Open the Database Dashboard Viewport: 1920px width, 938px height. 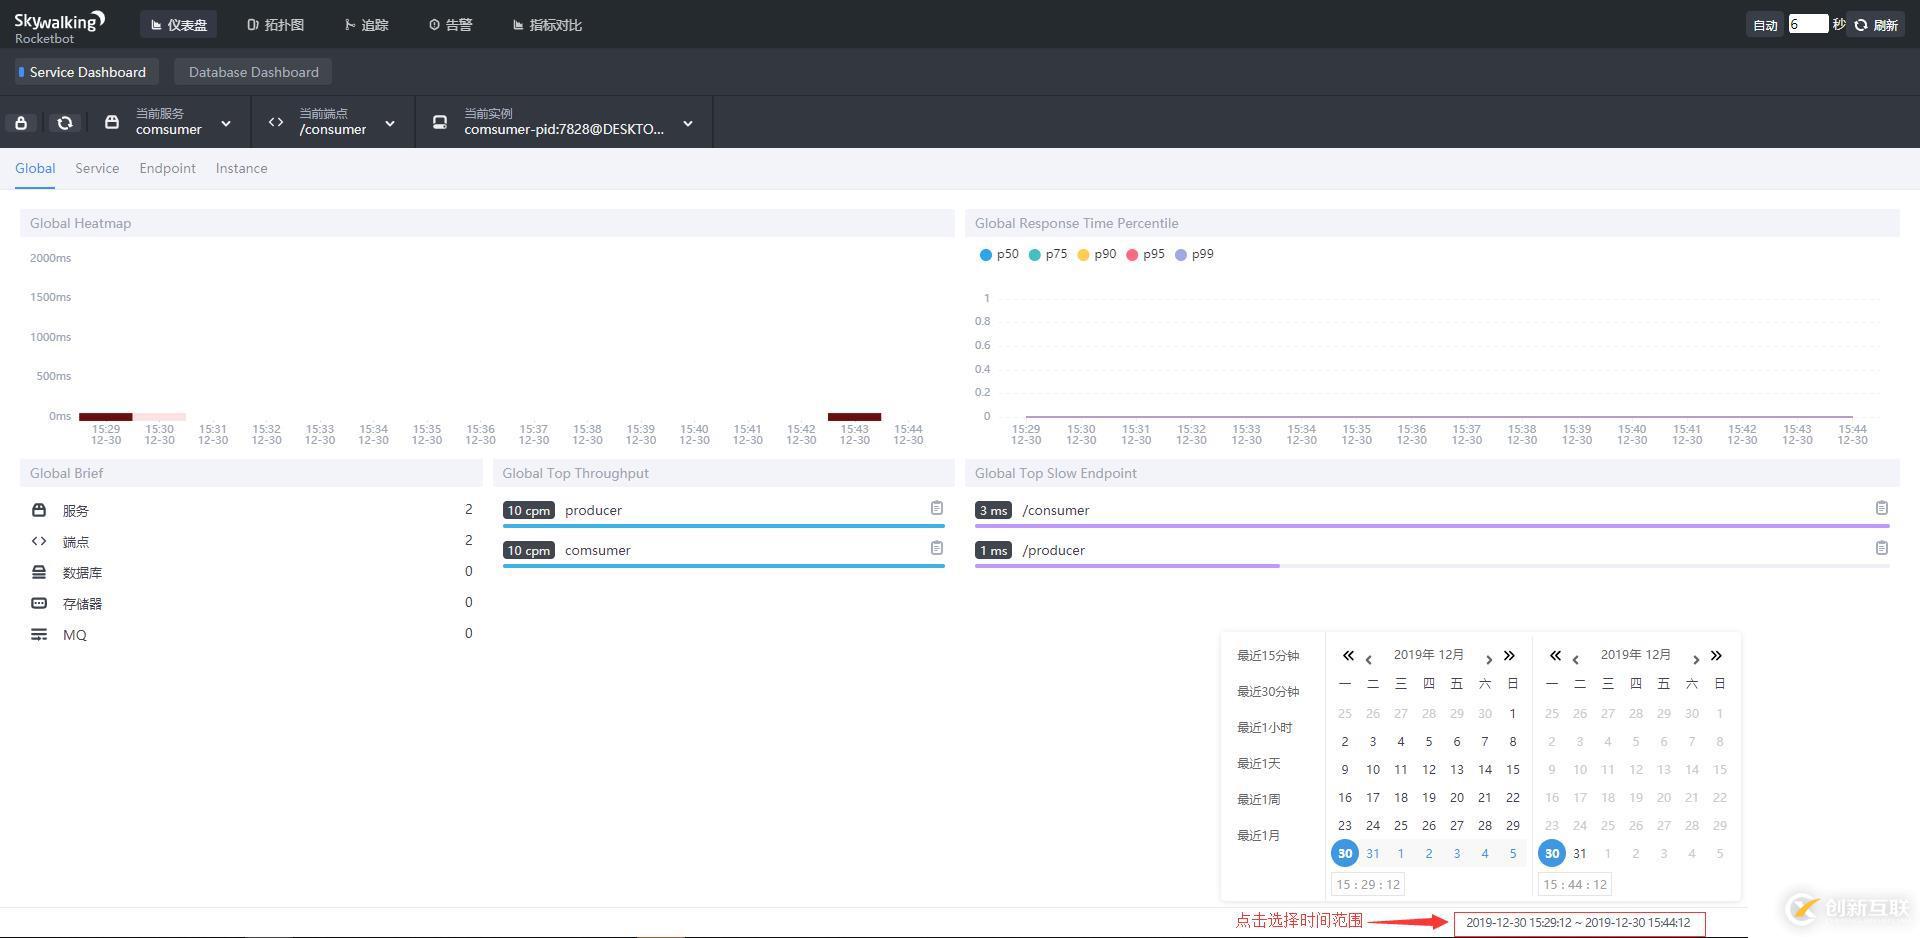(253, 72)
